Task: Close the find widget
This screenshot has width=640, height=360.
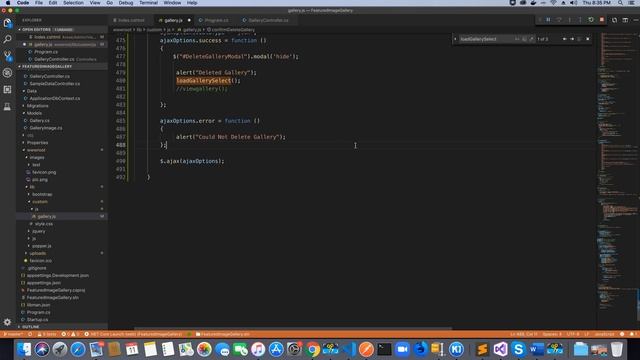Action: click(x=588, y=39)
